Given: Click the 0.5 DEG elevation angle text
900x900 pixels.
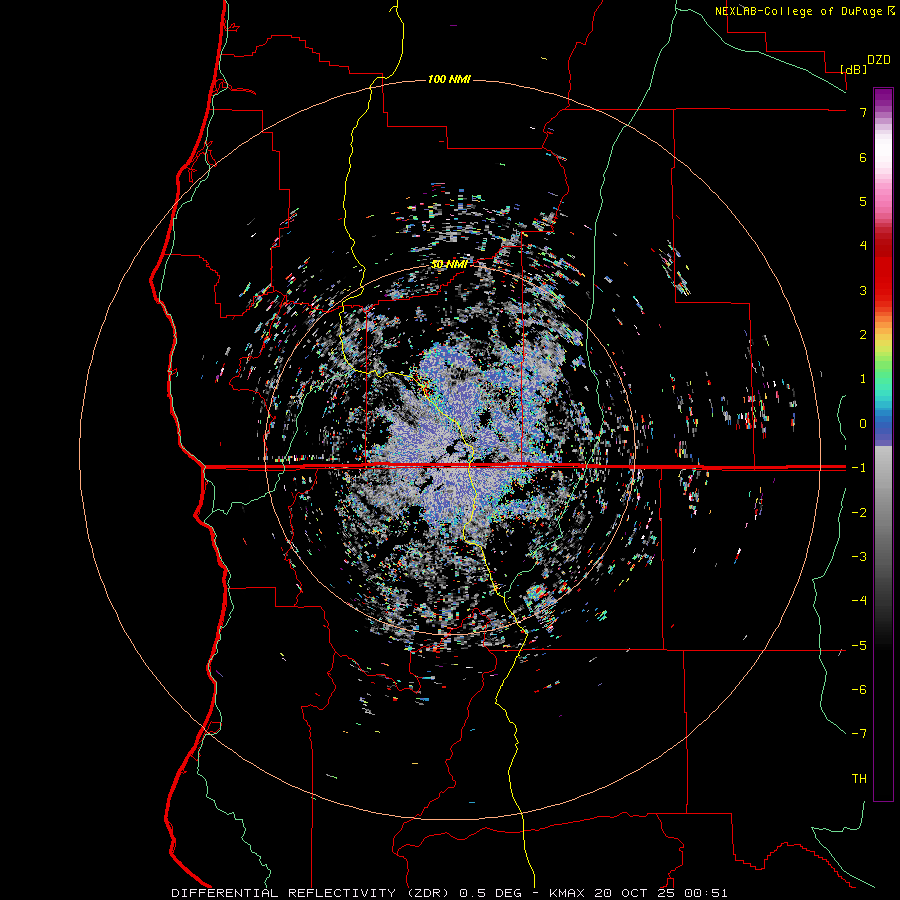Looking at the screenshot, I should [490, 893].
